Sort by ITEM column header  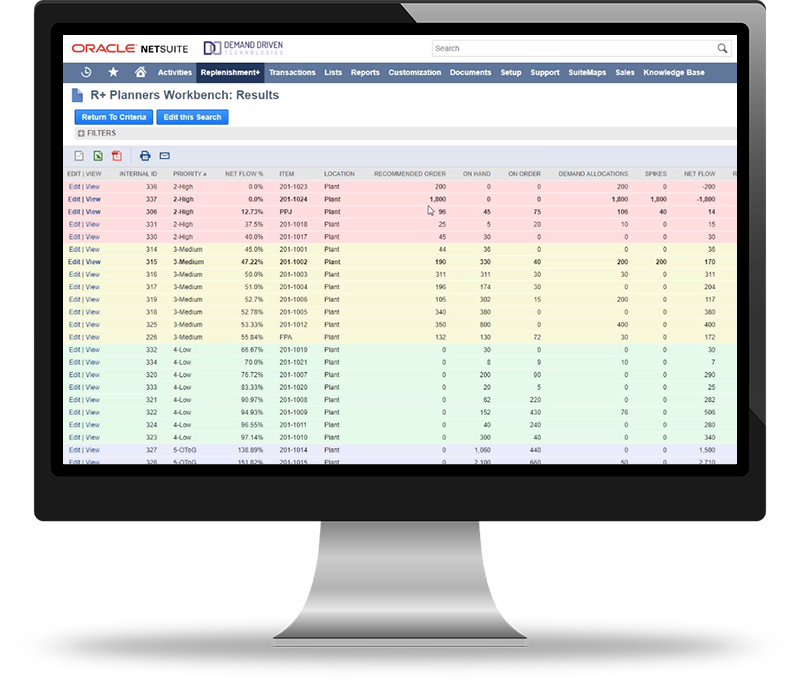coord(287,174)
